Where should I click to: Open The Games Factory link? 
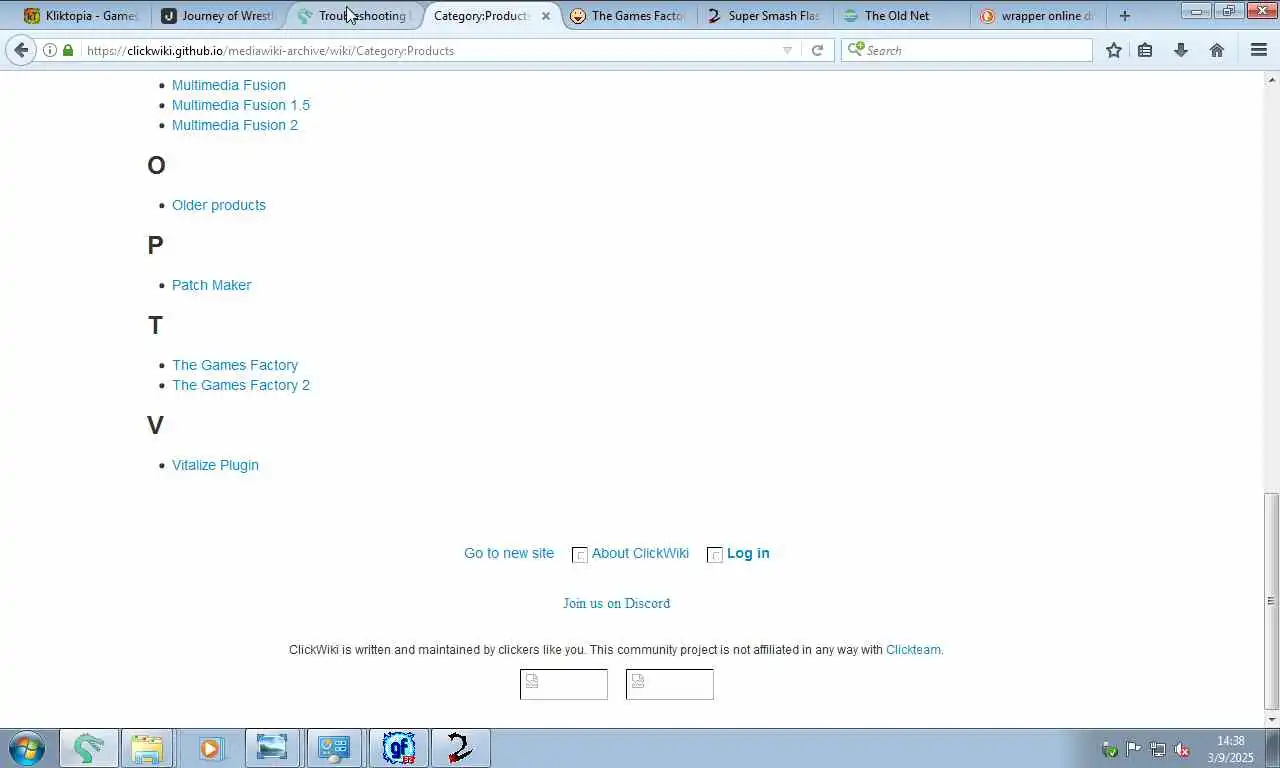tap(235, 365)
